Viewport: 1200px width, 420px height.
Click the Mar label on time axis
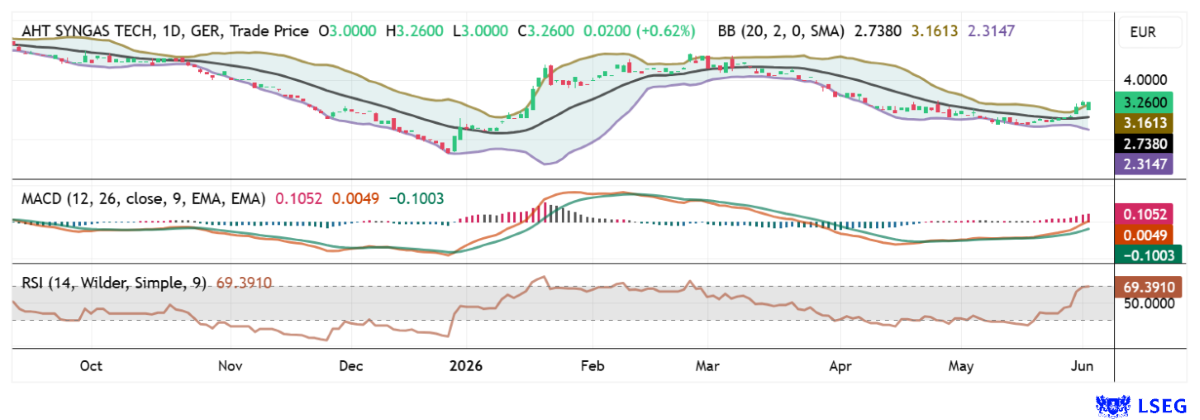(x=709, y=365)
